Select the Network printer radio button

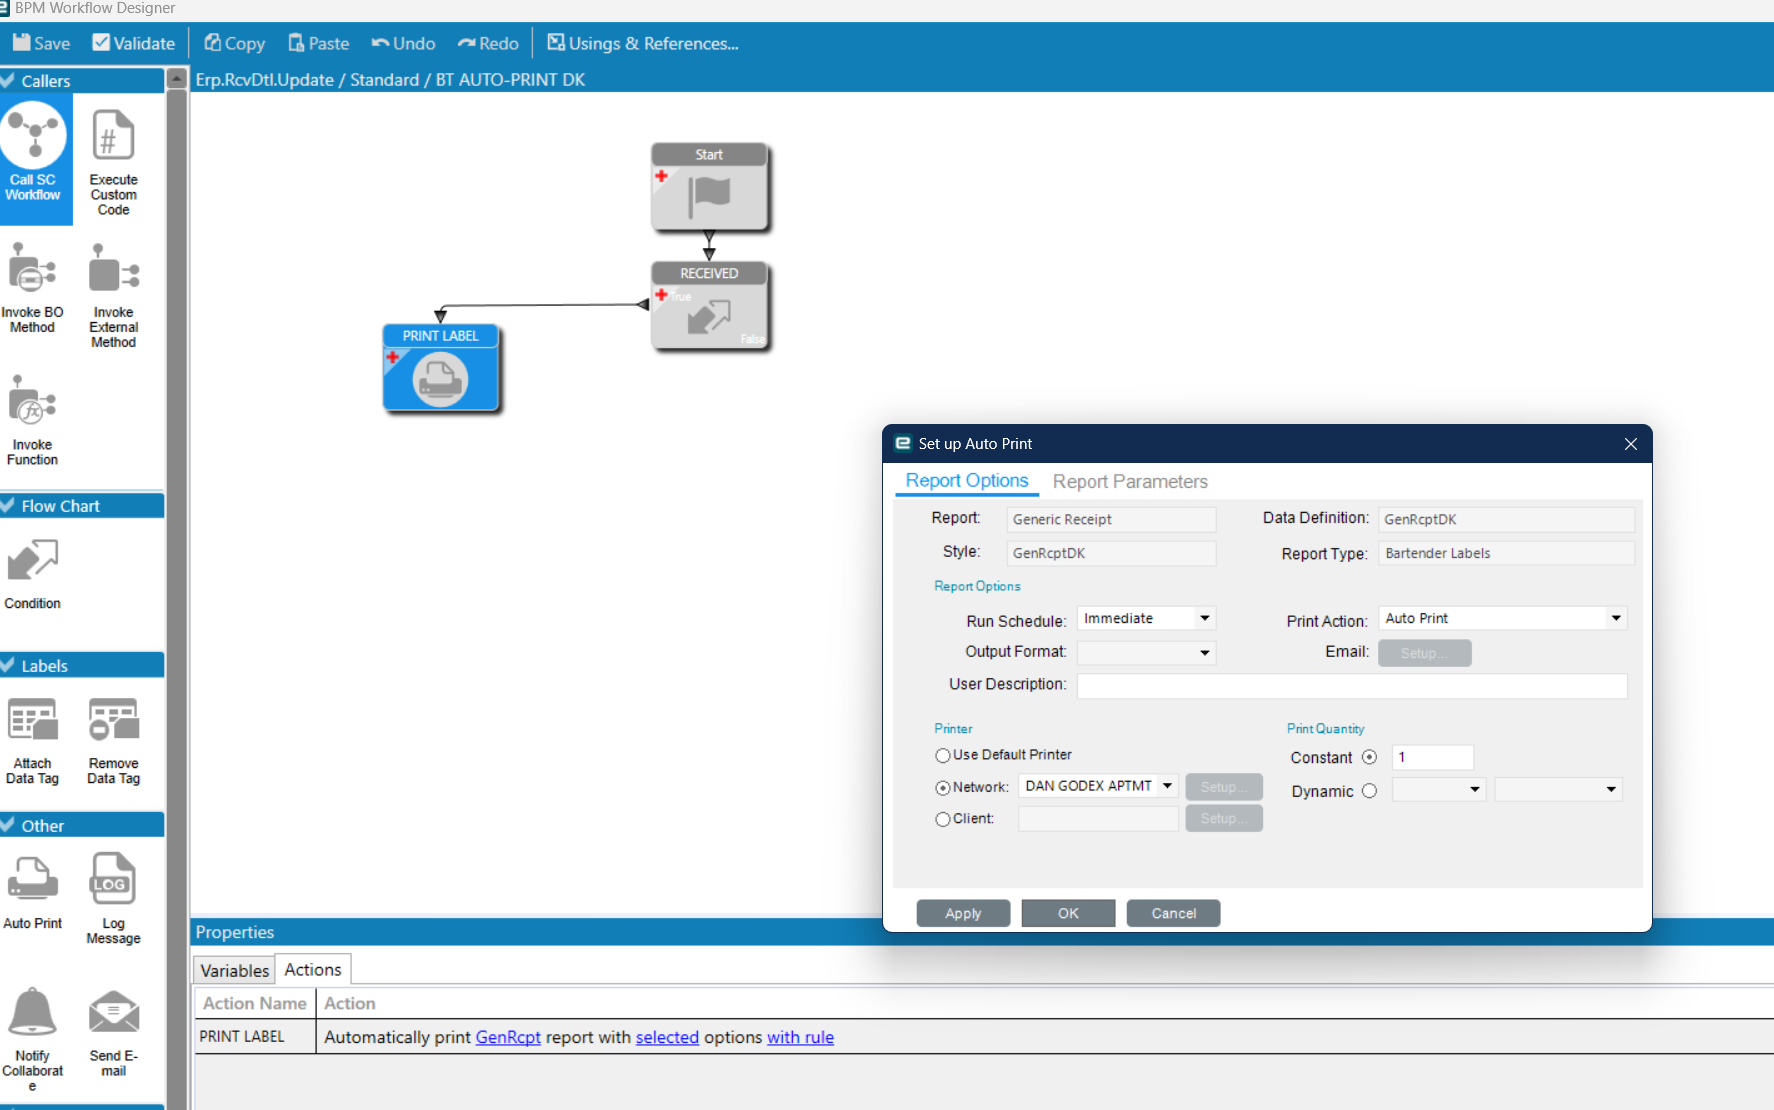click(x=942, y=787)
